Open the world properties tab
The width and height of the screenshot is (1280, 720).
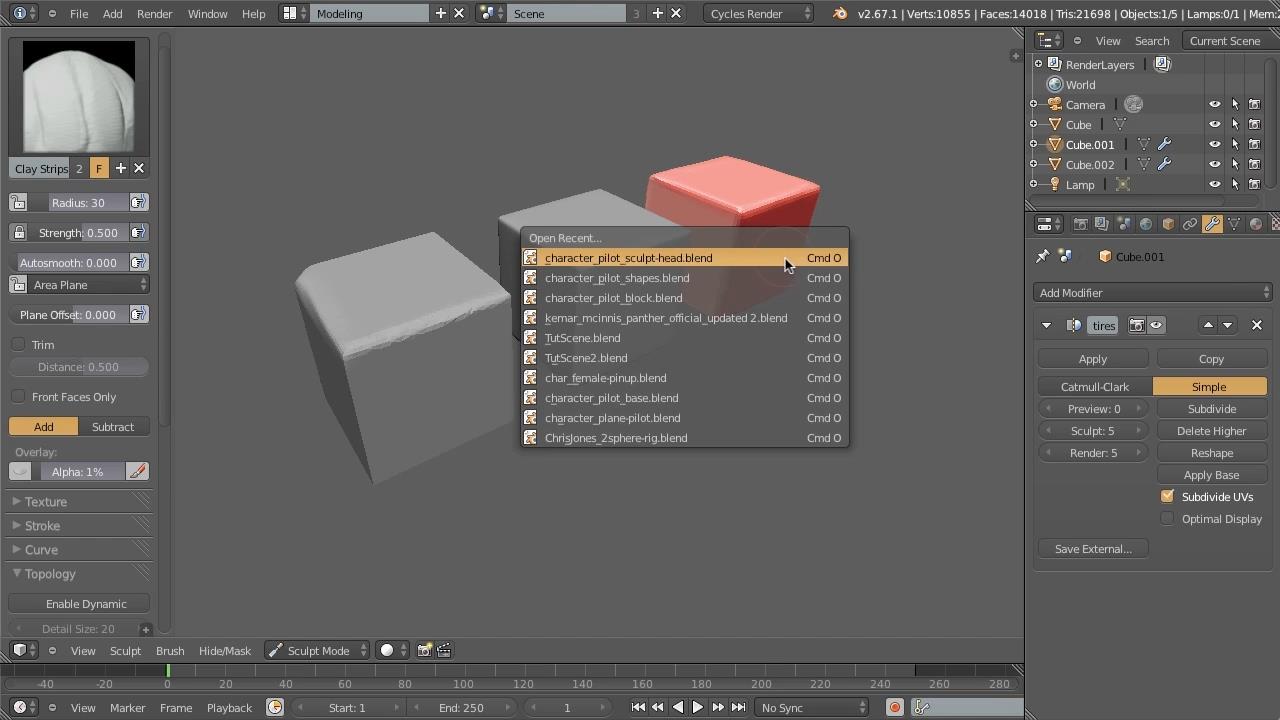[x=1146, y=224]
